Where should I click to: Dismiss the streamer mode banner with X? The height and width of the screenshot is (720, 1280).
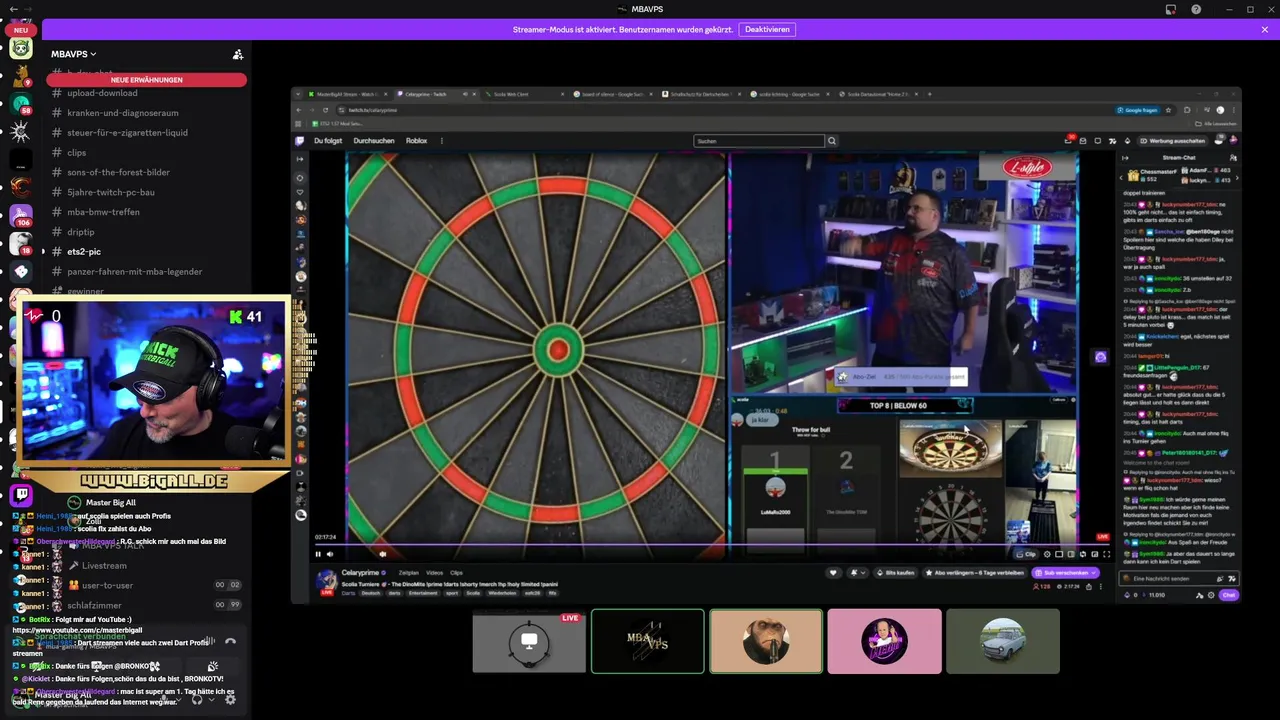point(1265,30)
